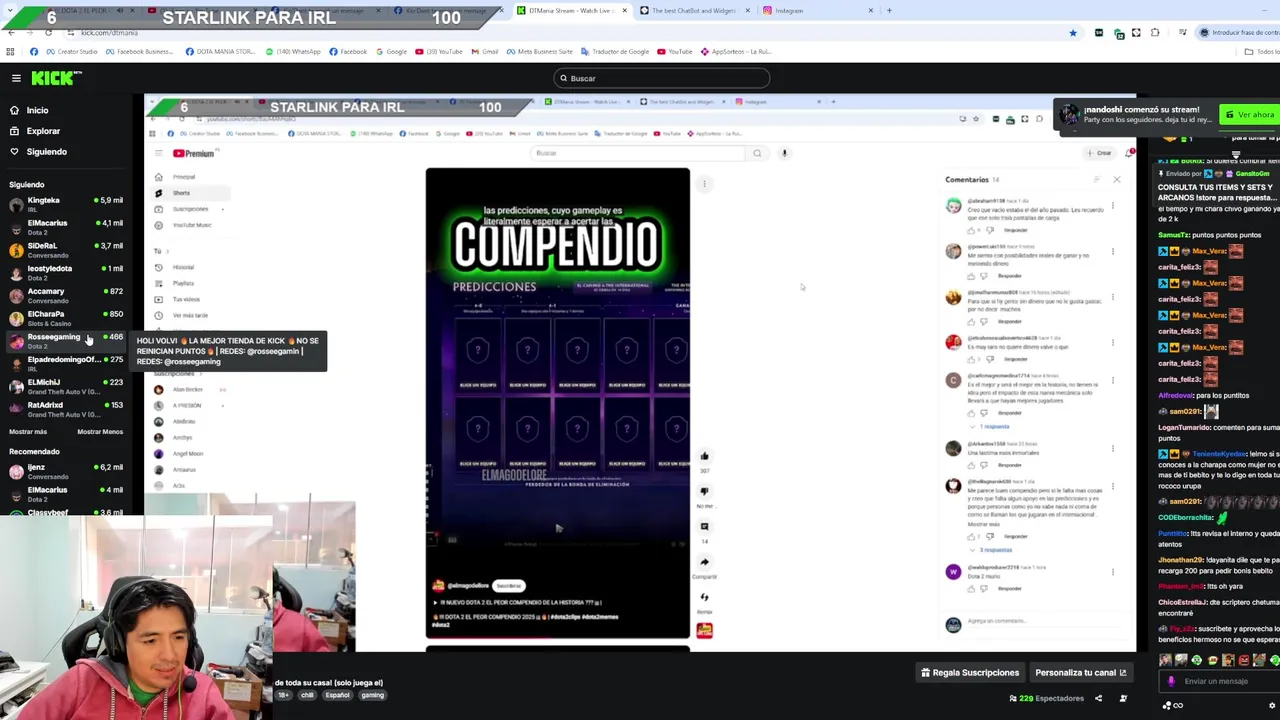The width and height of the screenshot is (1280, 720).
Task: Click browser back arrow
Action: coord(10,33)
